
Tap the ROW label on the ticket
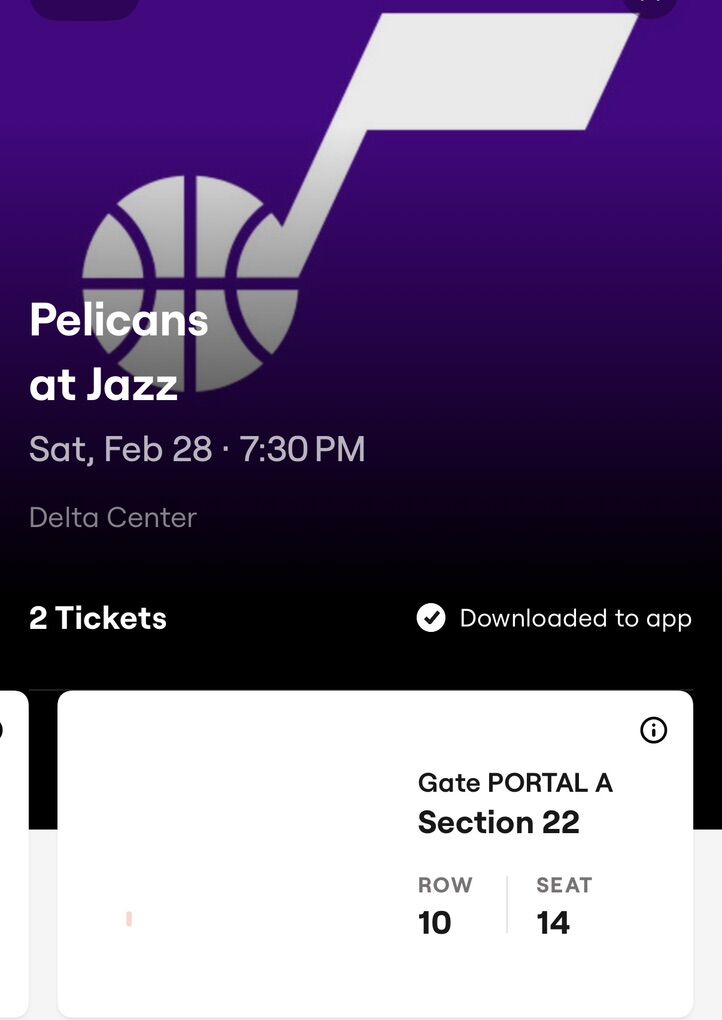pyautogui.click(x=445, y=885)
